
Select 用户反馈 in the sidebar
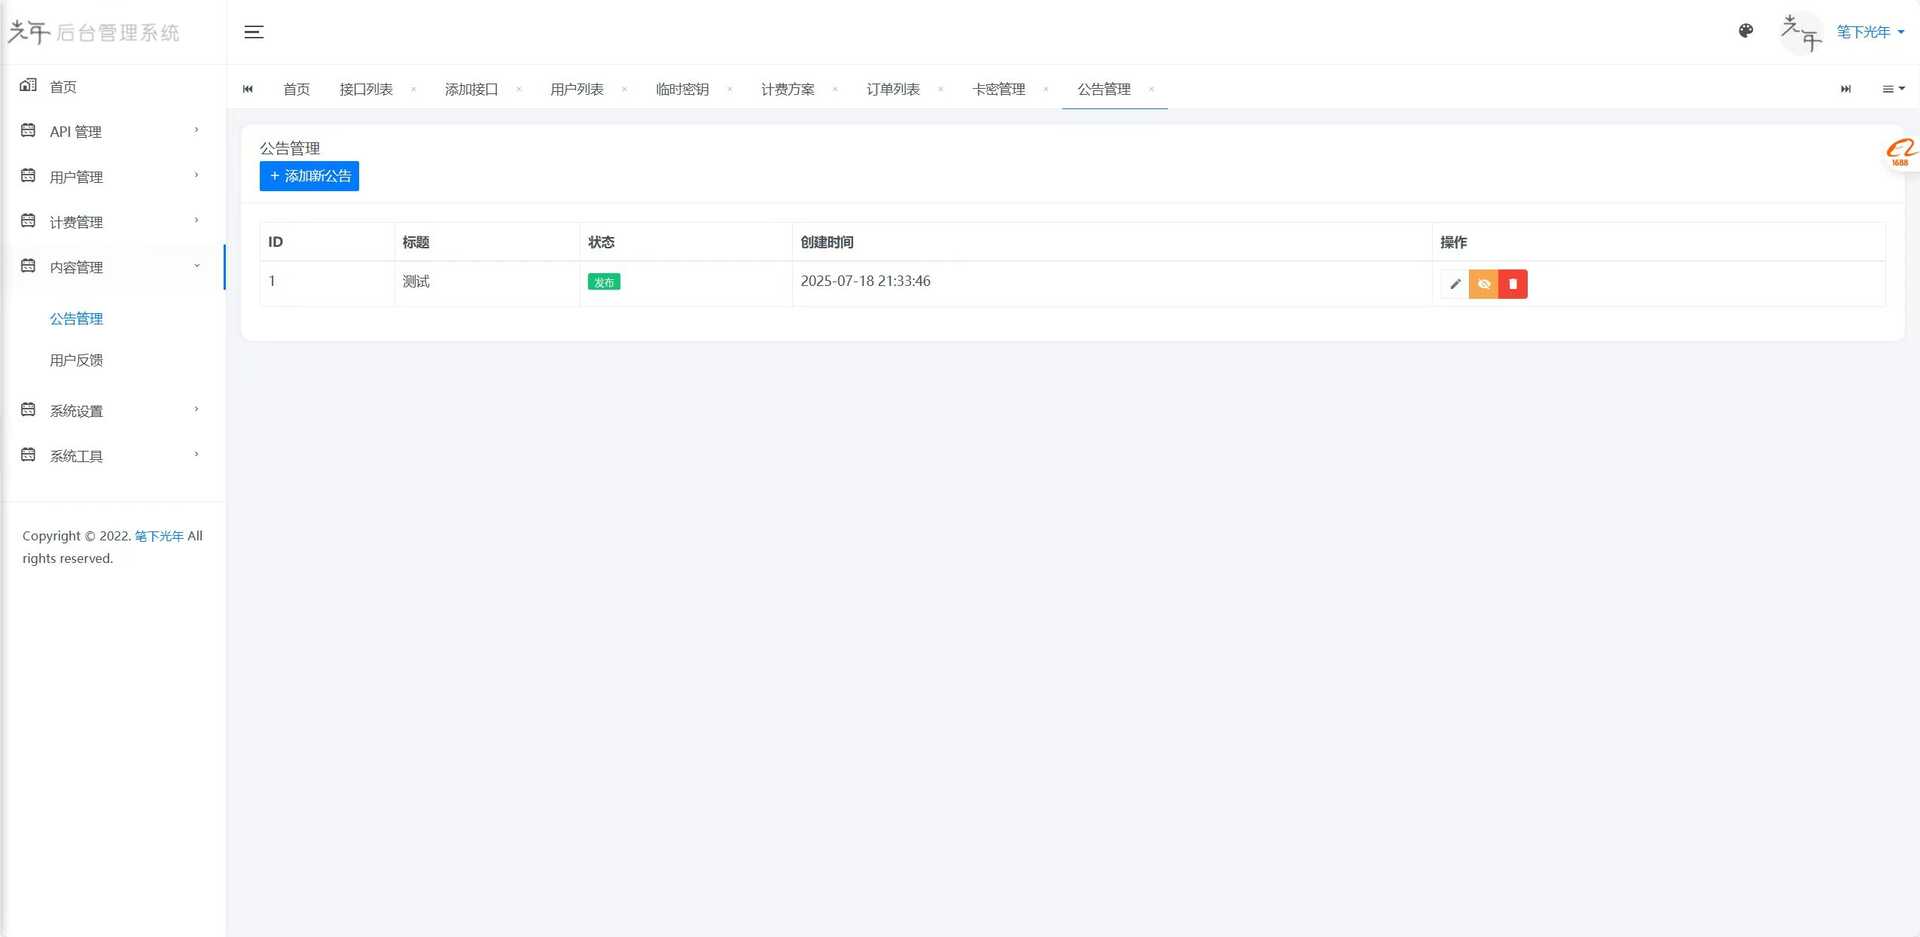tap(76, 359)
